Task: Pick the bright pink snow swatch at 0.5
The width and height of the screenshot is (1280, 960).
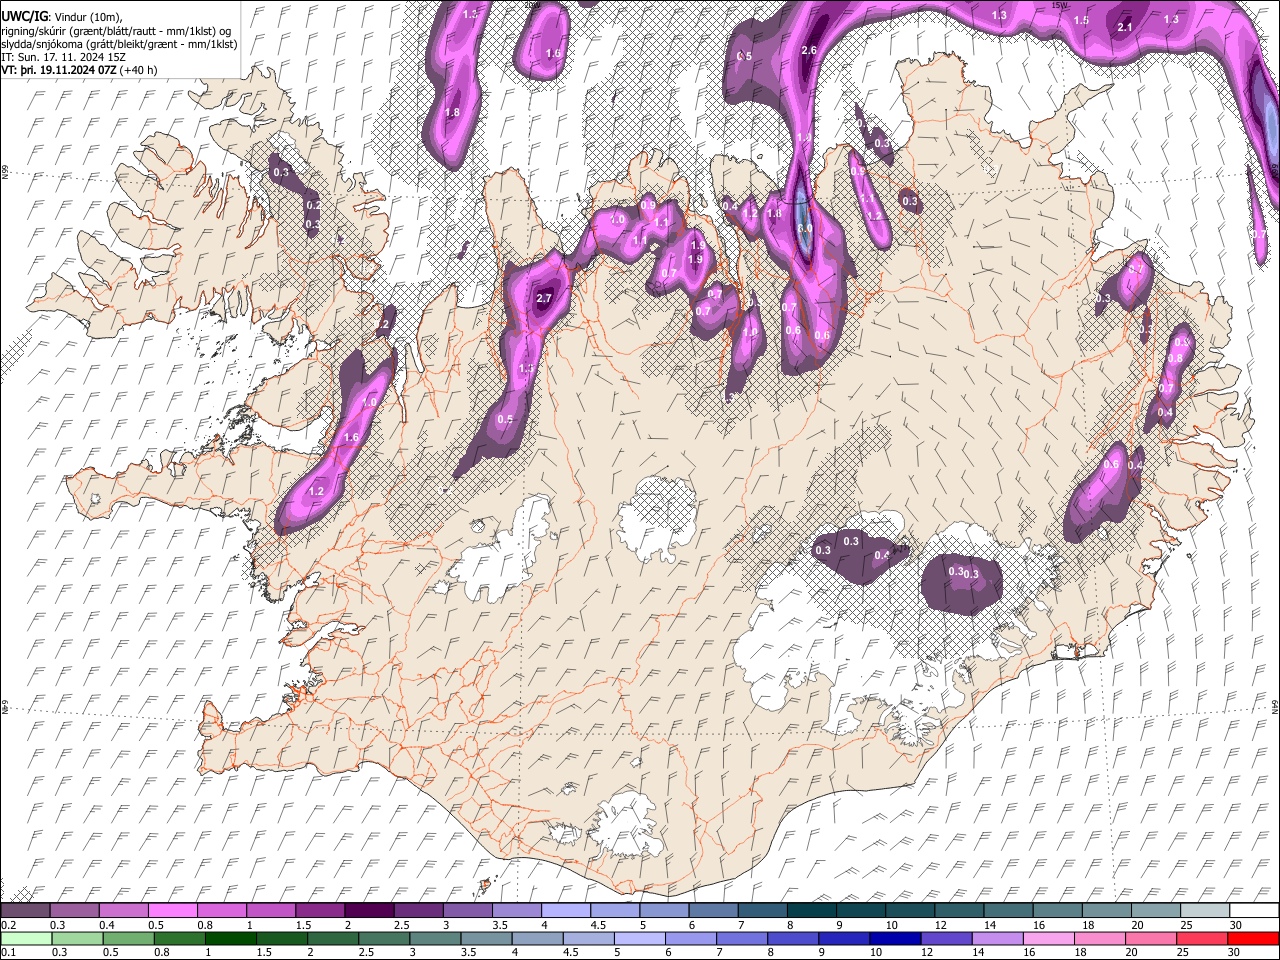Action: [173, 910]
